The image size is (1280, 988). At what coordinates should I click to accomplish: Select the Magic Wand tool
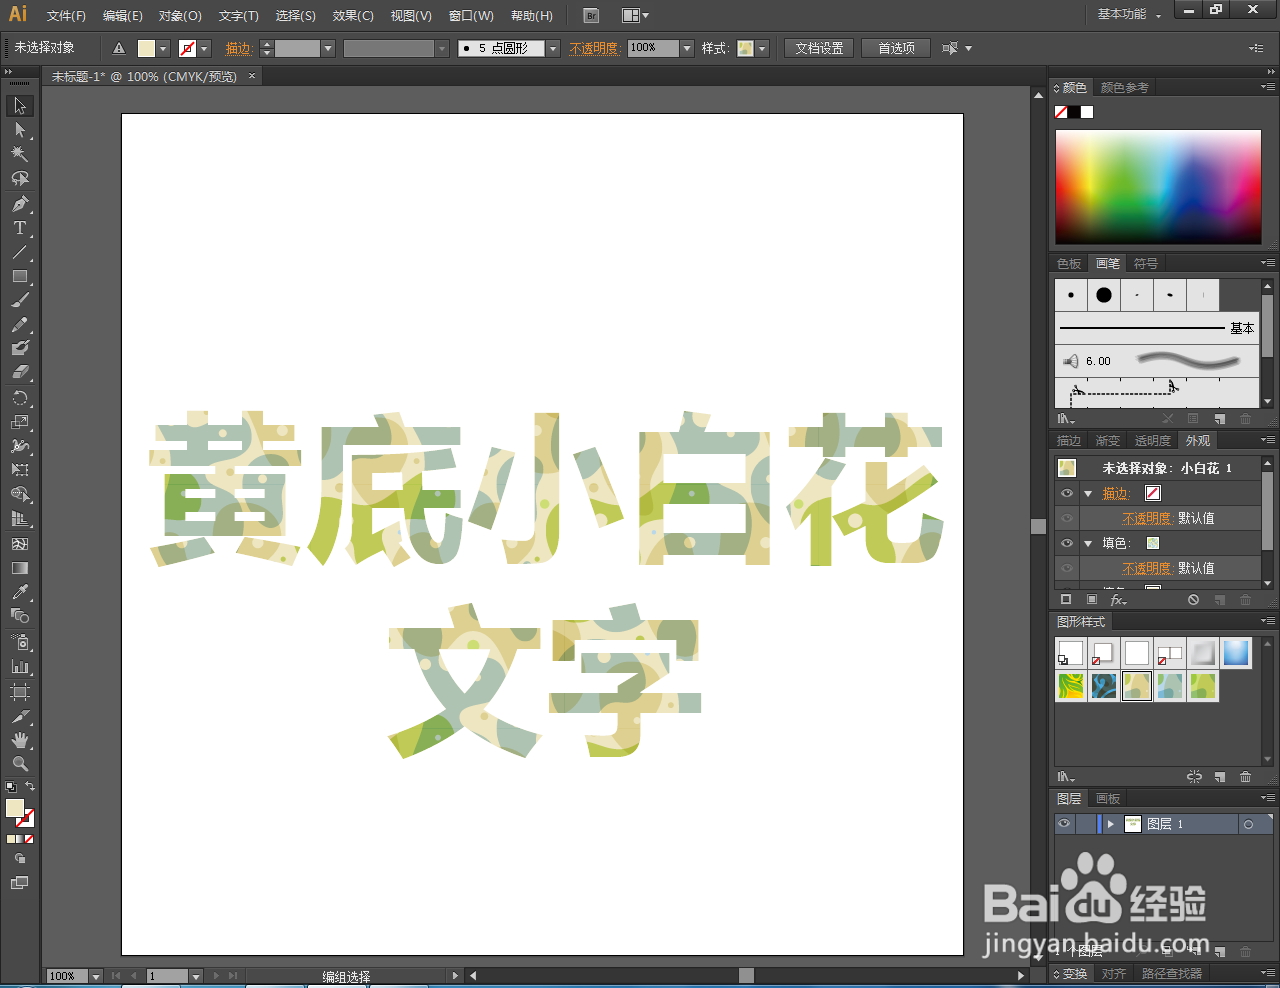coord(20,154)
